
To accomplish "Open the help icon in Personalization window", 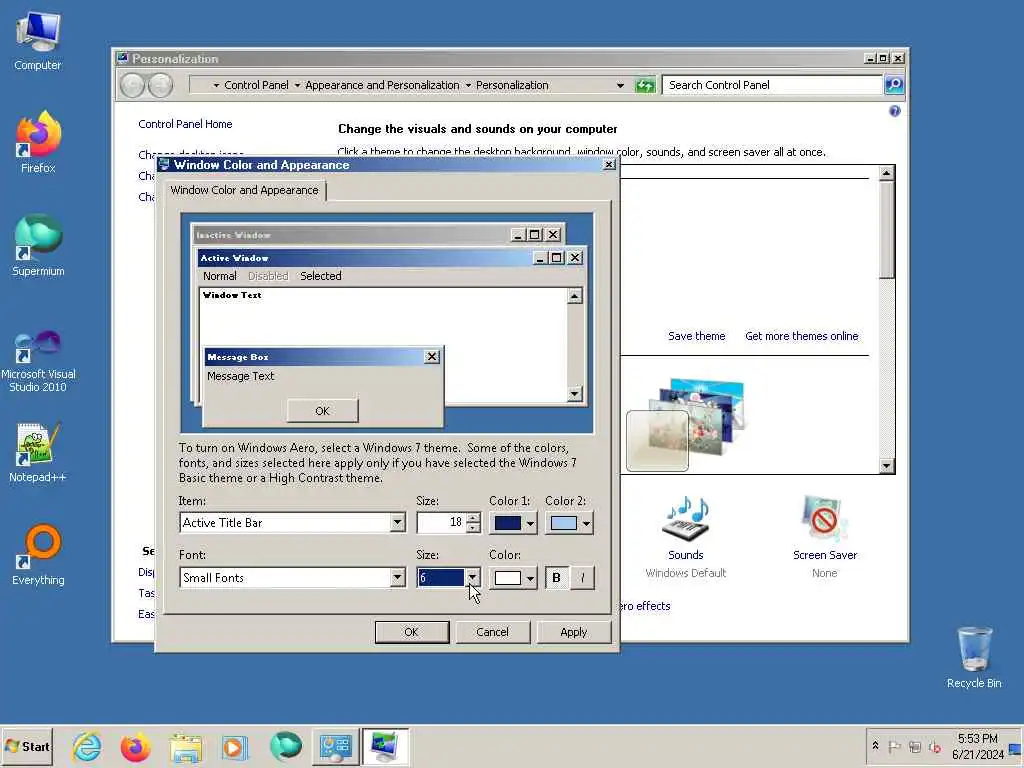I will pyautogui.click(x=895, y=111).
